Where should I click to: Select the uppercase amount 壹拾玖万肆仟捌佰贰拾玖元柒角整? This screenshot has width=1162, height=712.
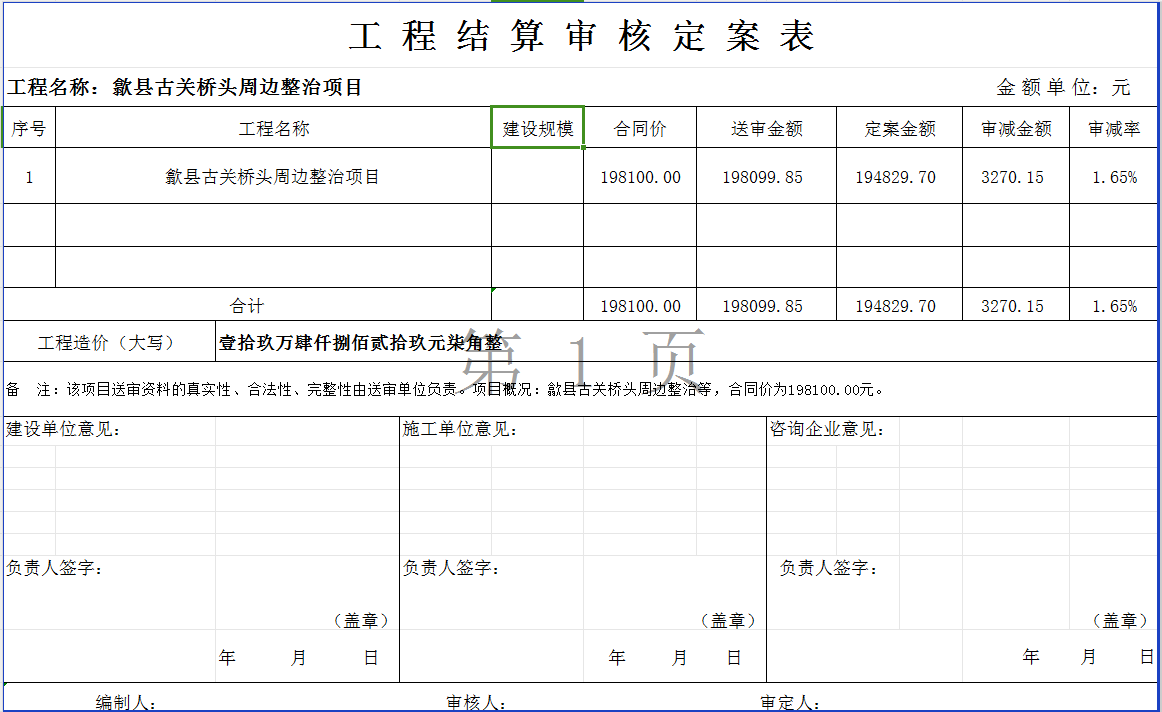[360, 343]
